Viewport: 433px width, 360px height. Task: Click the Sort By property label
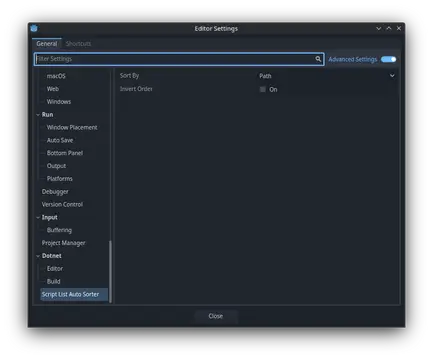pyautogui.click(x=129, y=76)
